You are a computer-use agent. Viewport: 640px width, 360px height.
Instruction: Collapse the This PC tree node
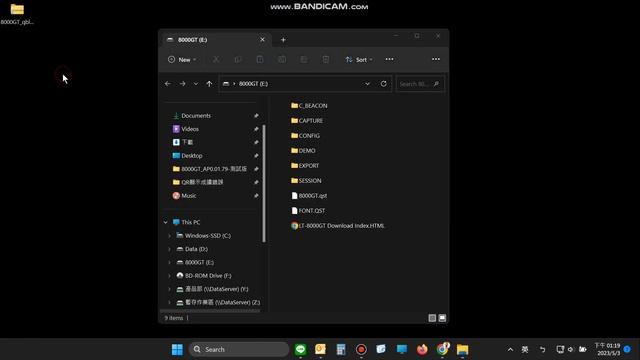(165, 222)
